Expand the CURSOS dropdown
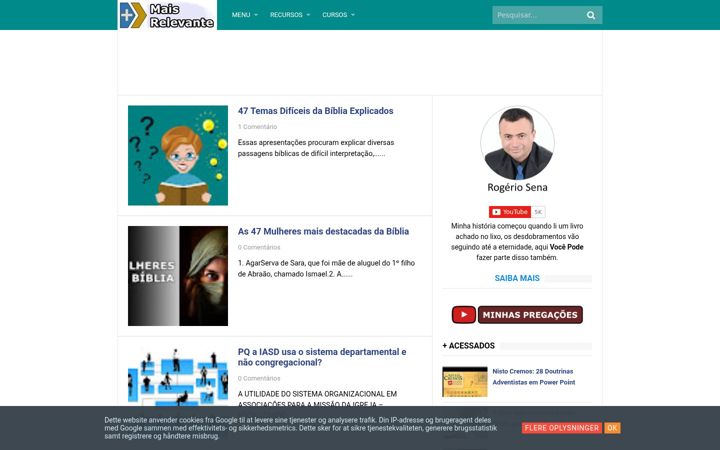Screen dimensions: 720x450 pos(338,15)
